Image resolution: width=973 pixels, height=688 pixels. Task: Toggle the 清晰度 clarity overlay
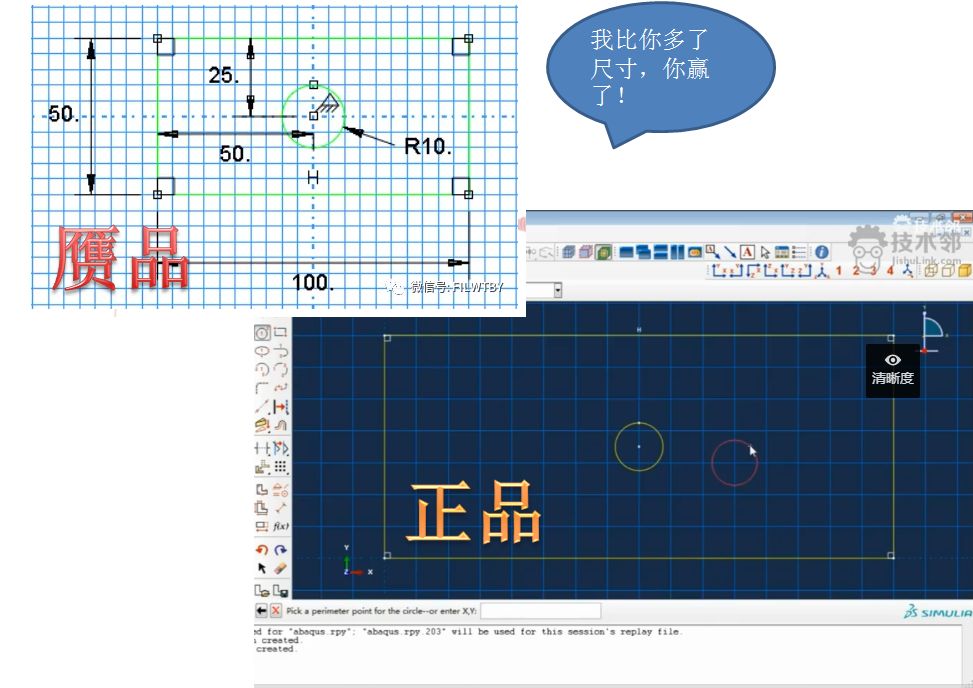click(x=891, y=368)
